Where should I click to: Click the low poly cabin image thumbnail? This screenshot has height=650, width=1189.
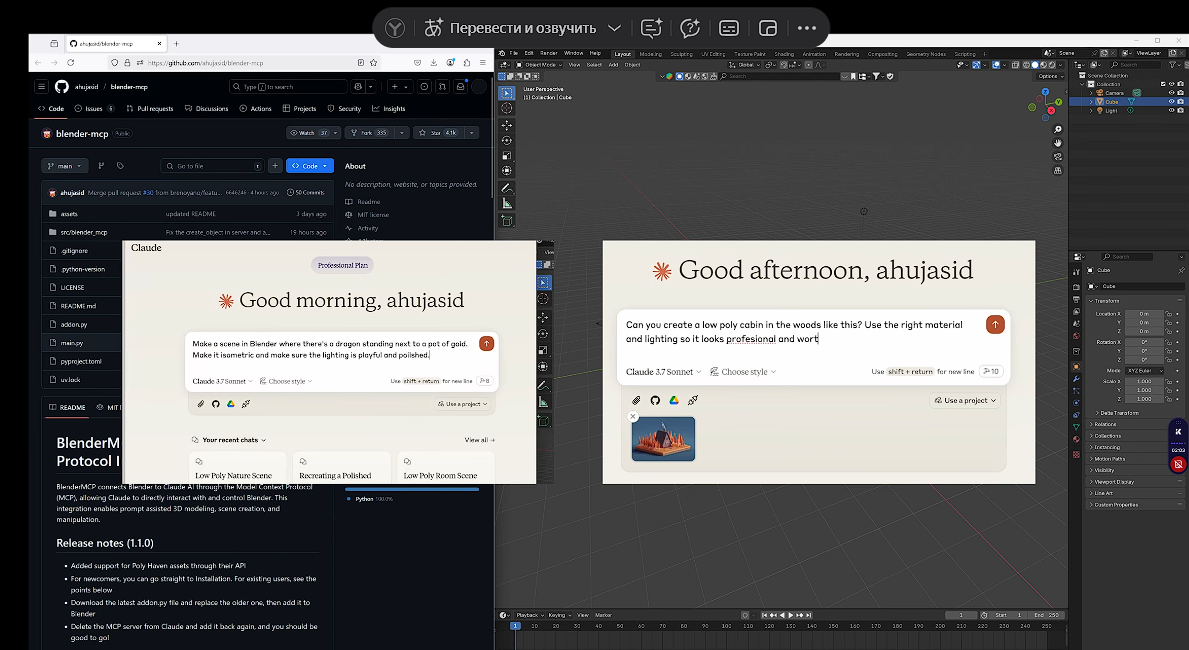[x=663, y=439]
